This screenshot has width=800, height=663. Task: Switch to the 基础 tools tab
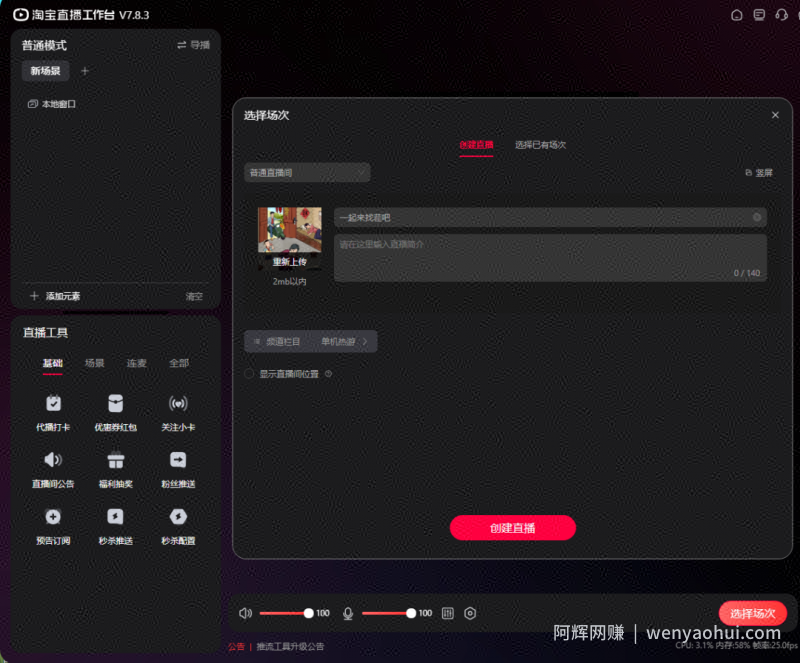pyautogui.click(x=53, y=363)
